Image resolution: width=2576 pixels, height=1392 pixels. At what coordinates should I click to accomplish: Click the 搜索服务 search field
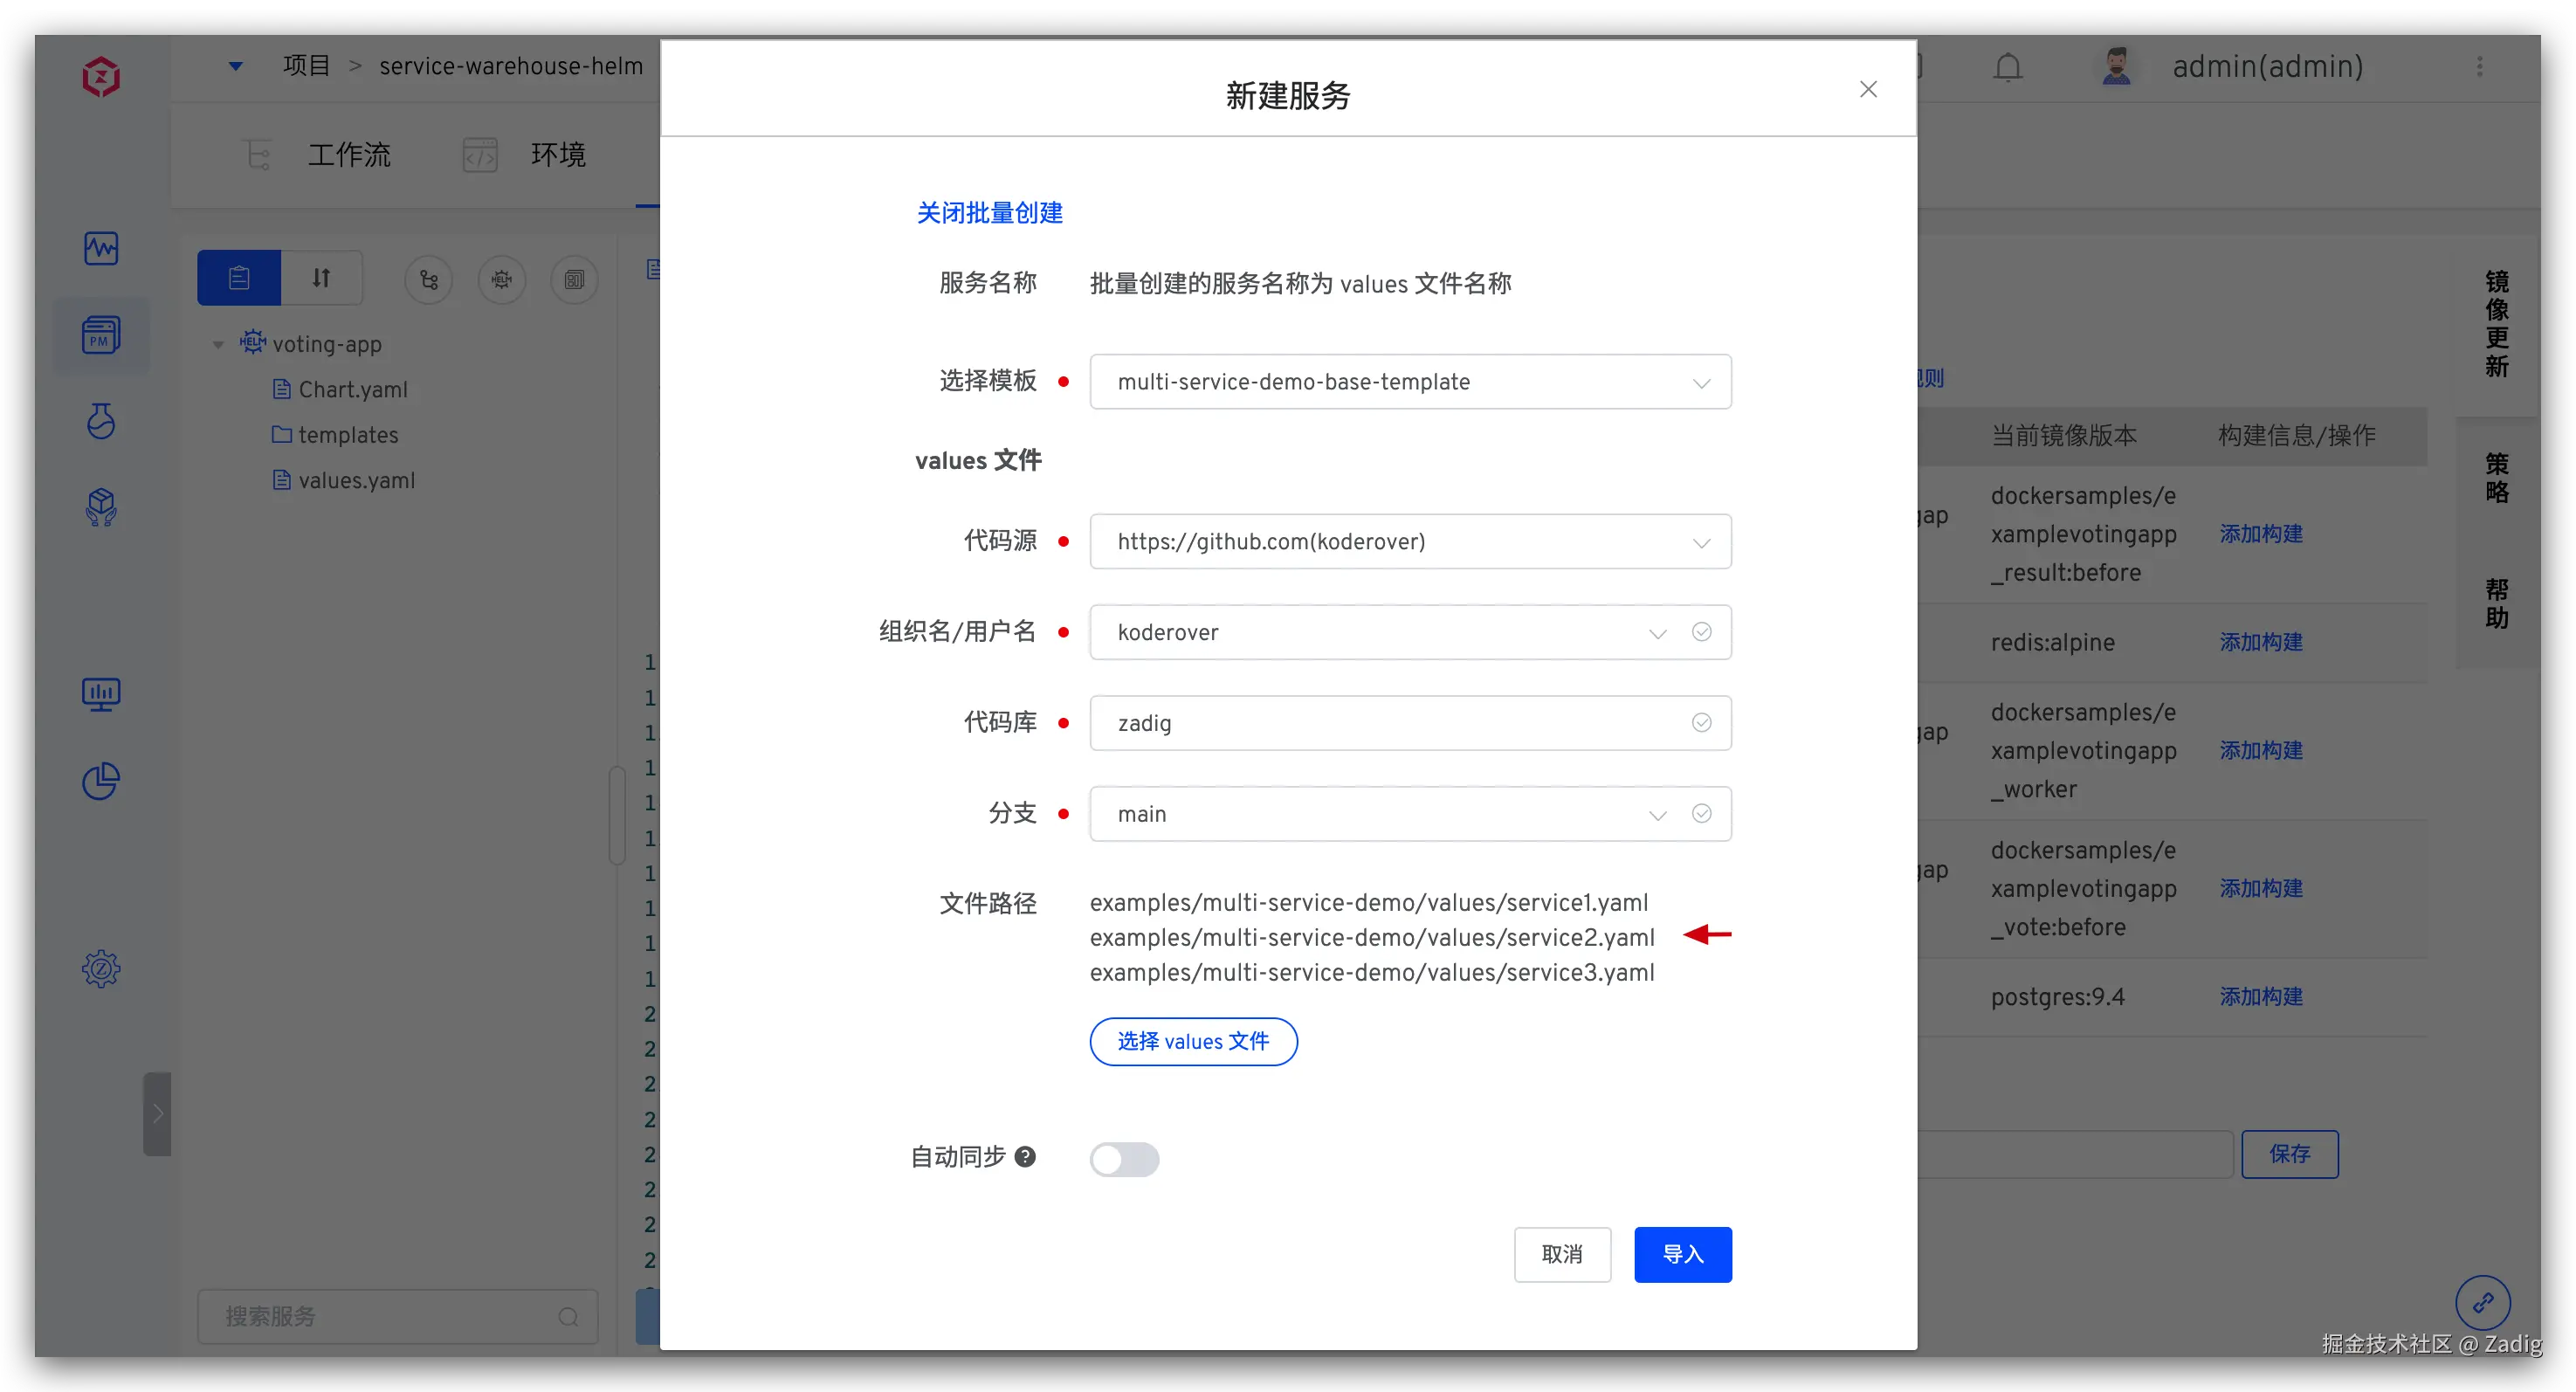385,1316
